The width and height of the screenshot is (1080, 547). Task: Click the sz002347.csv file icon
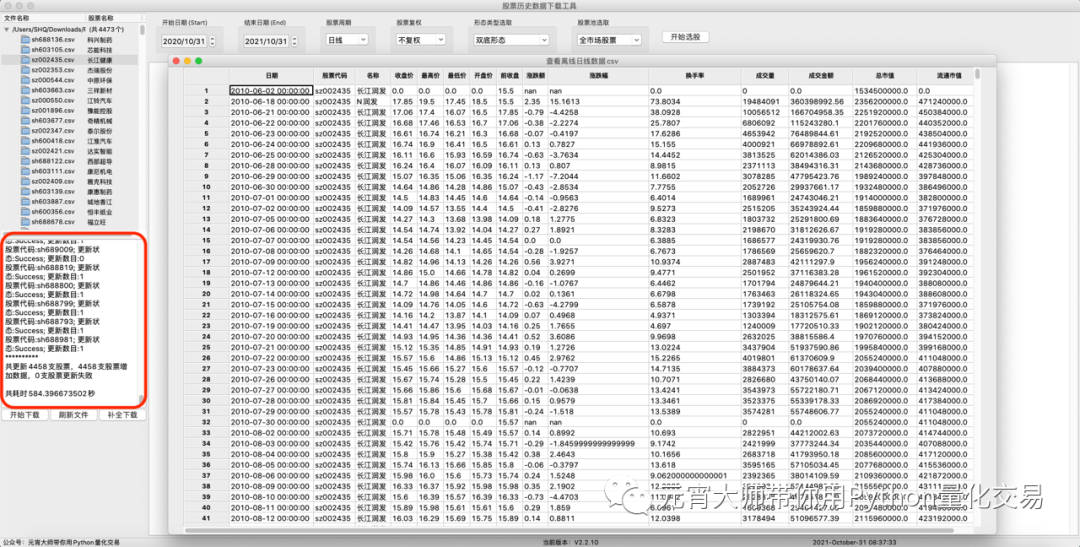click(x=25, y=130)
